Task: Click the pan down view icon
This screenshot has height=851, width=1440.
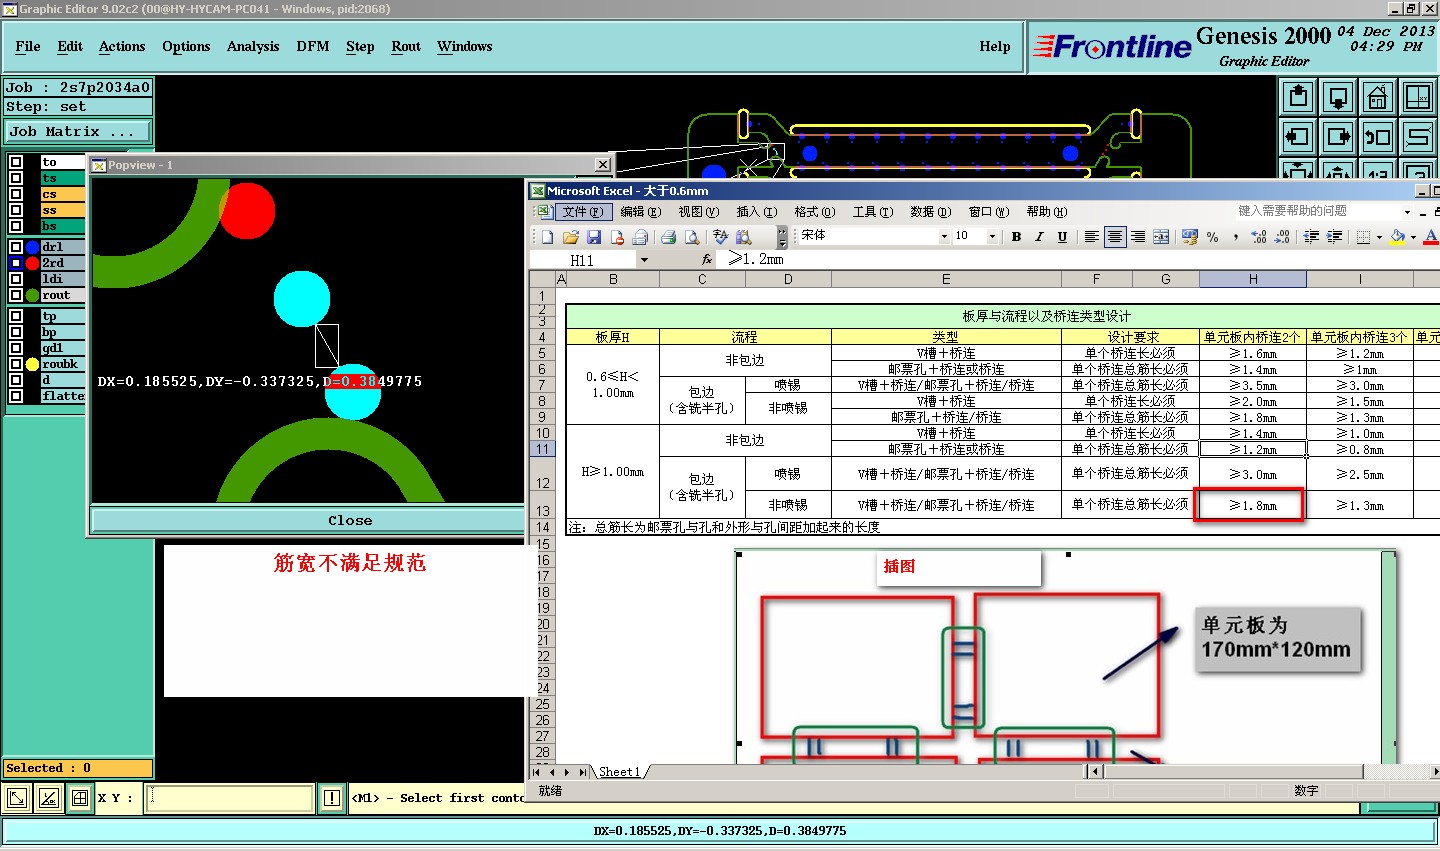Action: pos(1338,97)
